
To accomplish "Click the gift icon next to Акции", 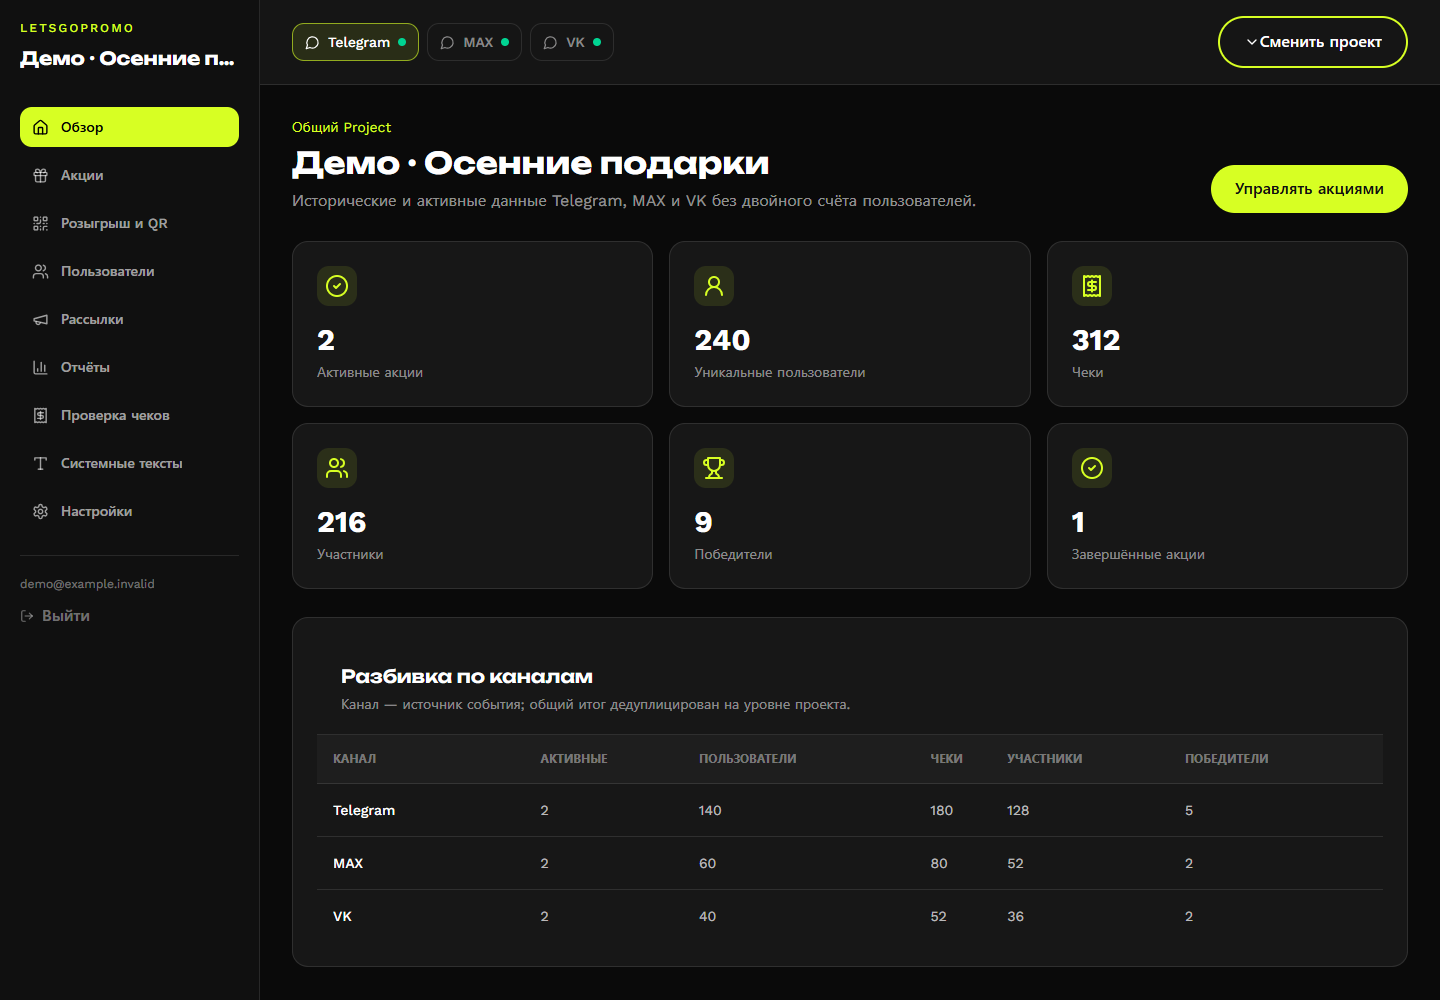I will 40,175.
